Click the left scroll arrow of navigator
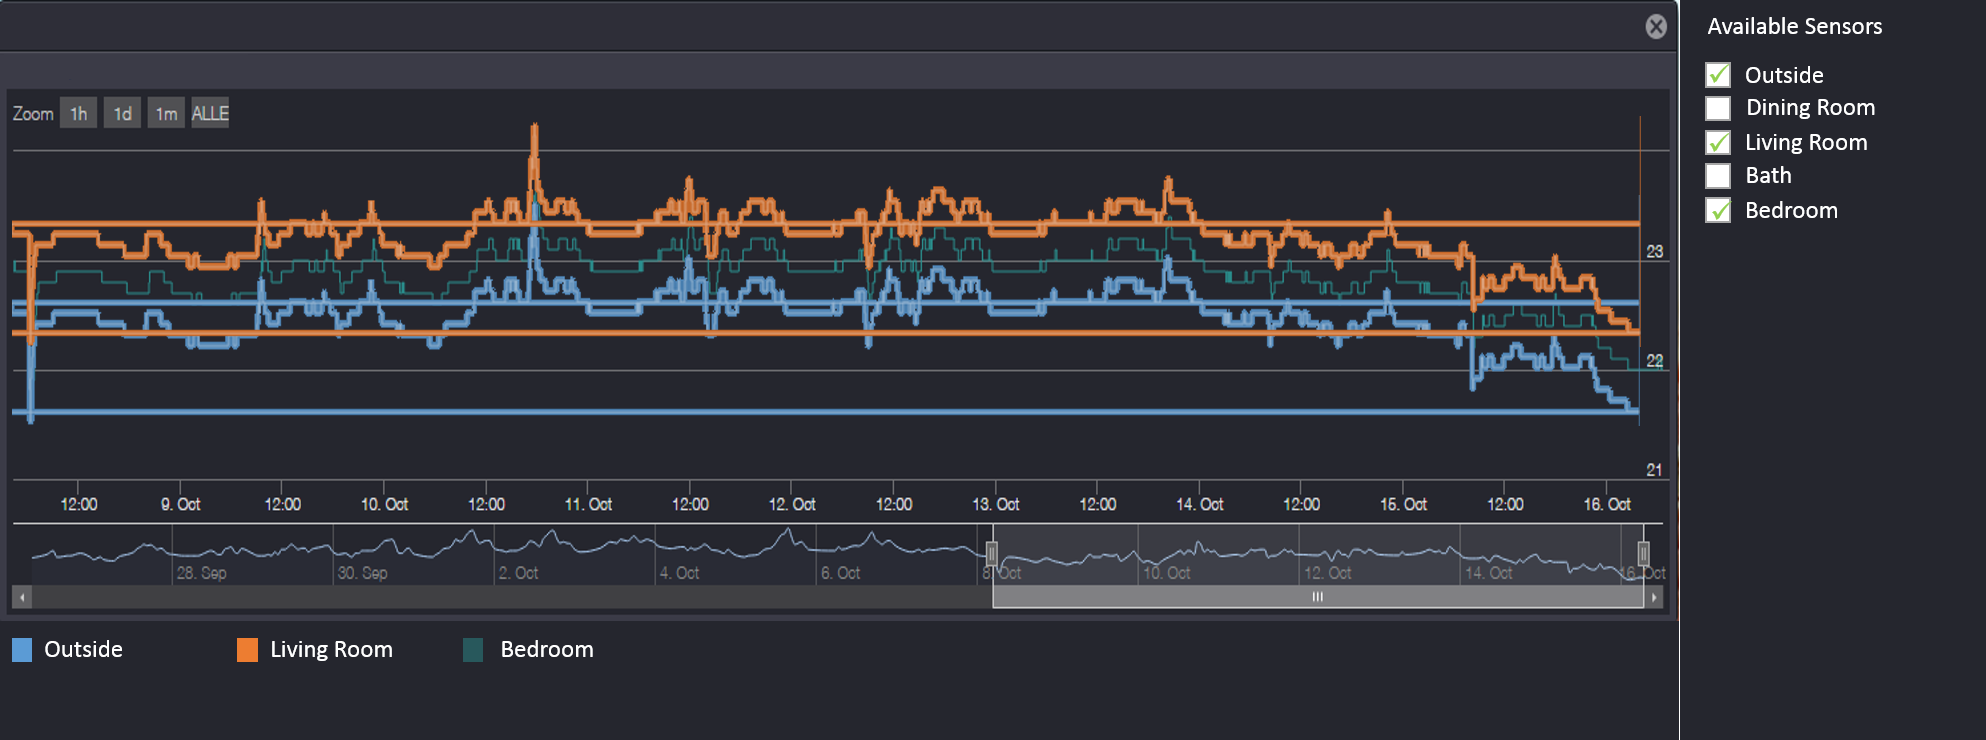The image size is (1986, 740). 22,597
